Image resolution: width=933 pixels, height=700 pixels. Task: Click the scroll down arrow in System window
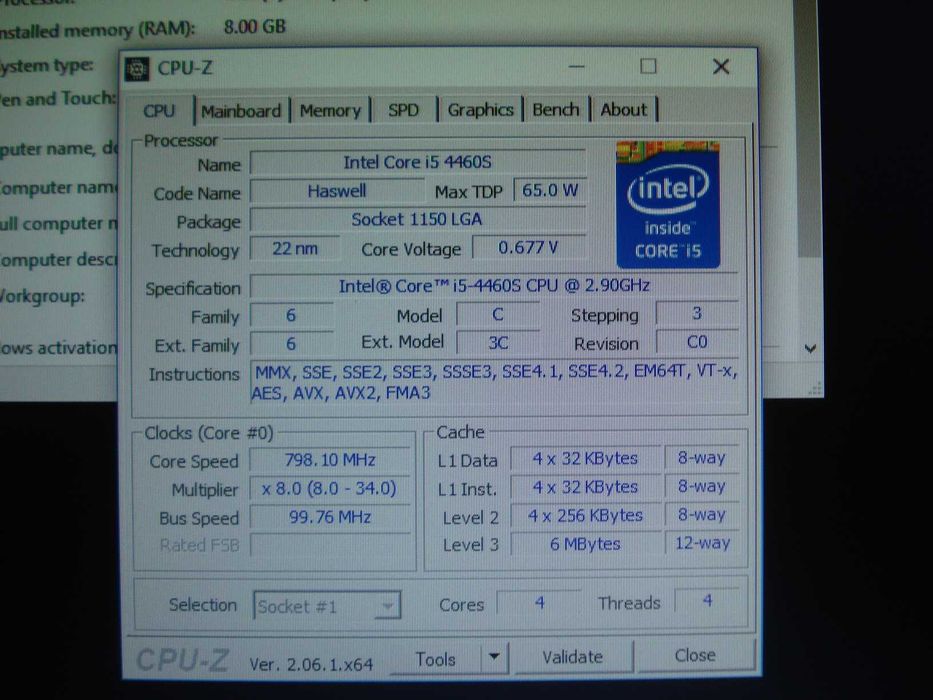(x=810, y=348)
